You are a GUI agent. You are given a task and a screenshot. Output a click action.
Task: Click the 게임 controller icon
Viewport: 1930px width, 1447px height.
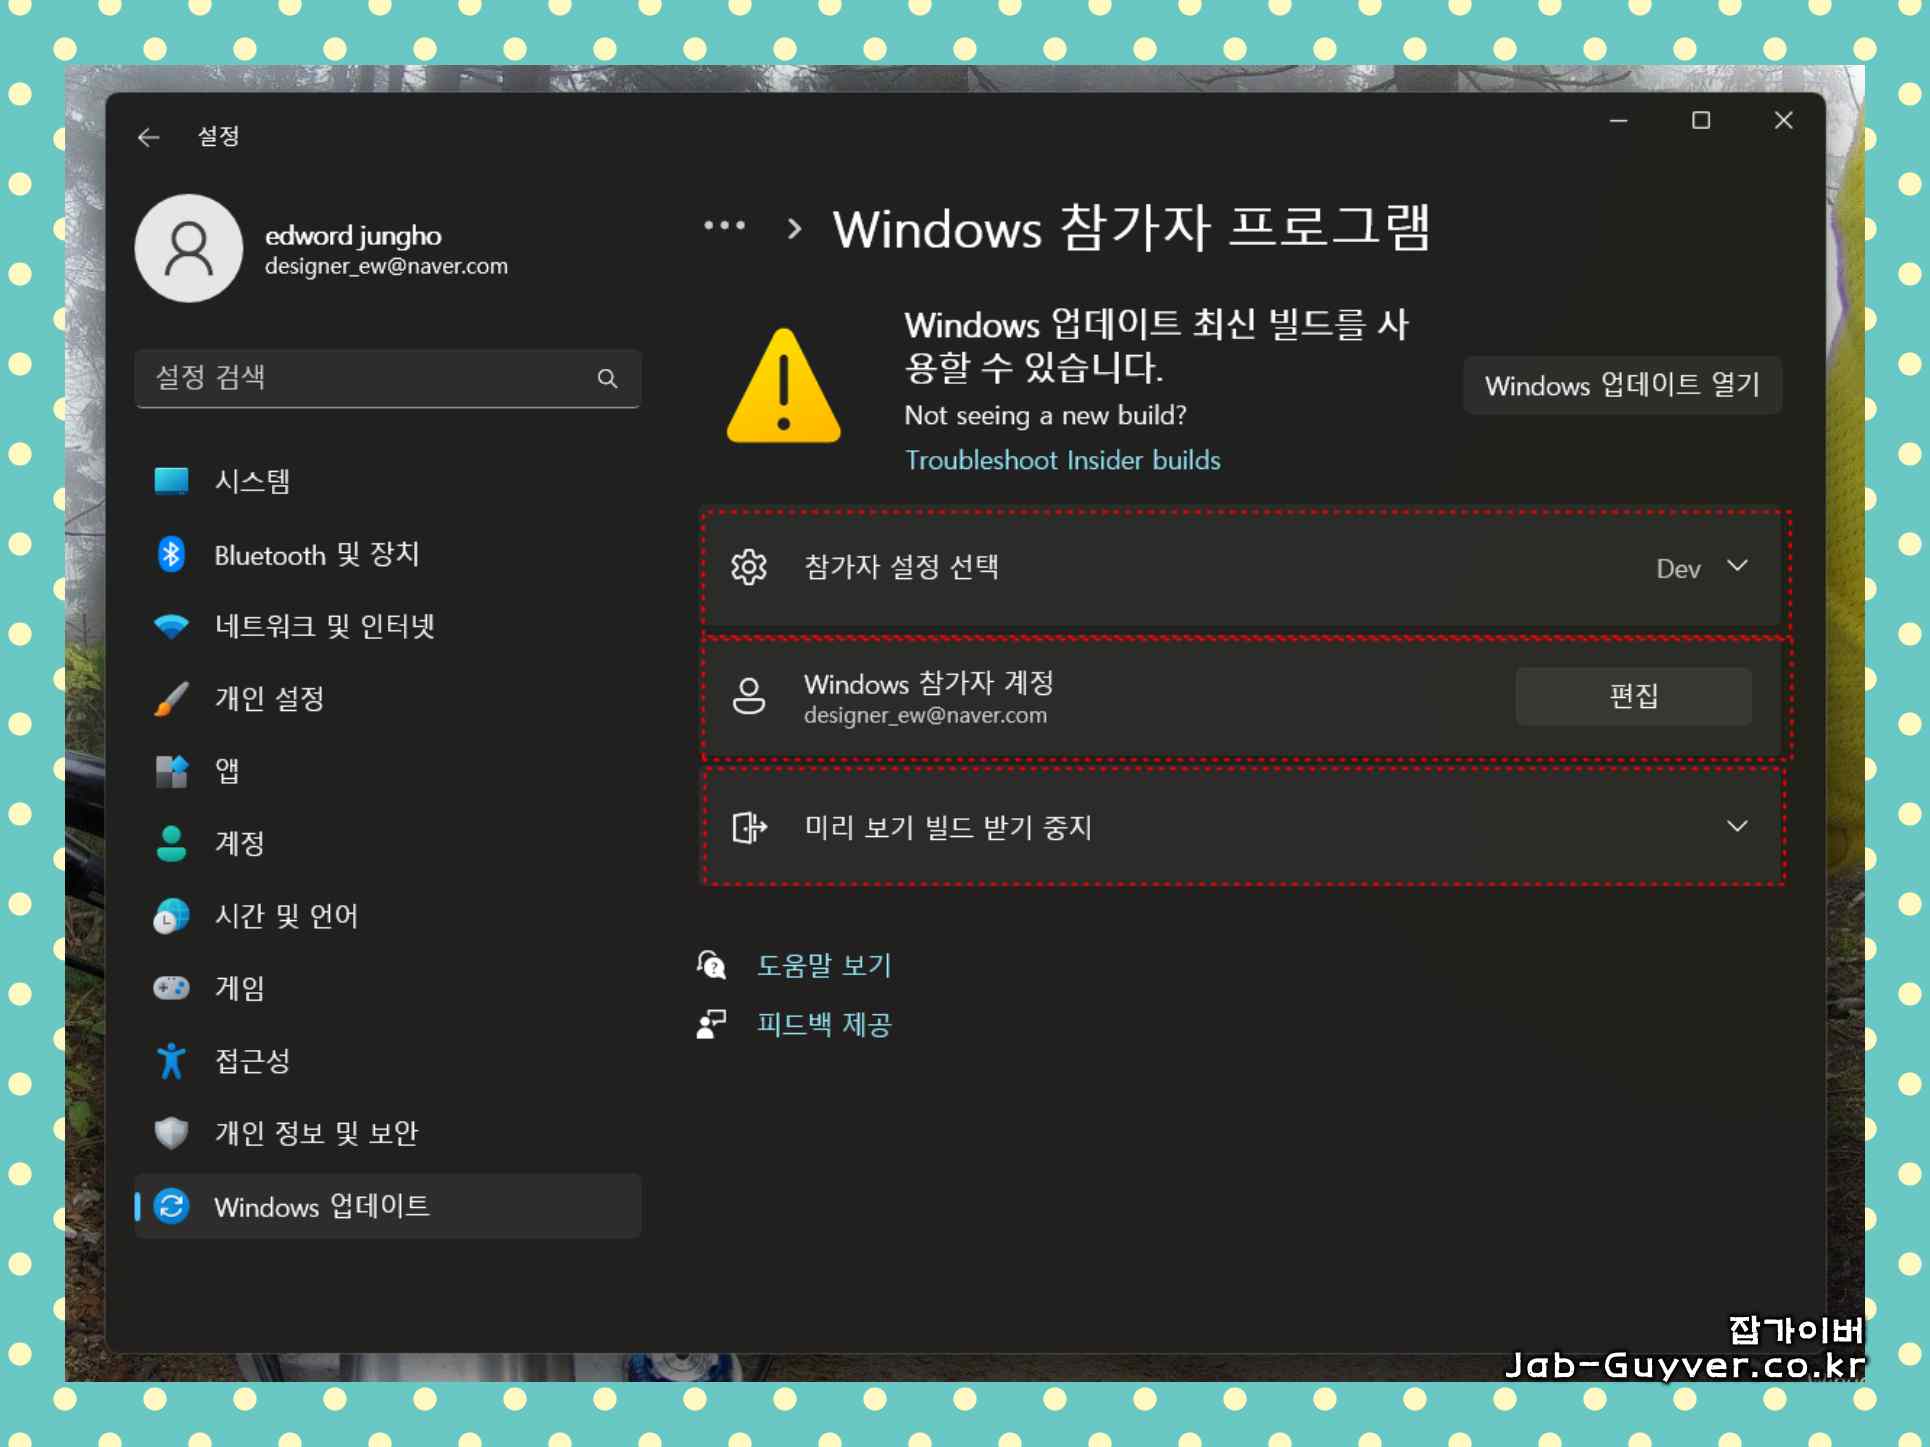(171, 988)
